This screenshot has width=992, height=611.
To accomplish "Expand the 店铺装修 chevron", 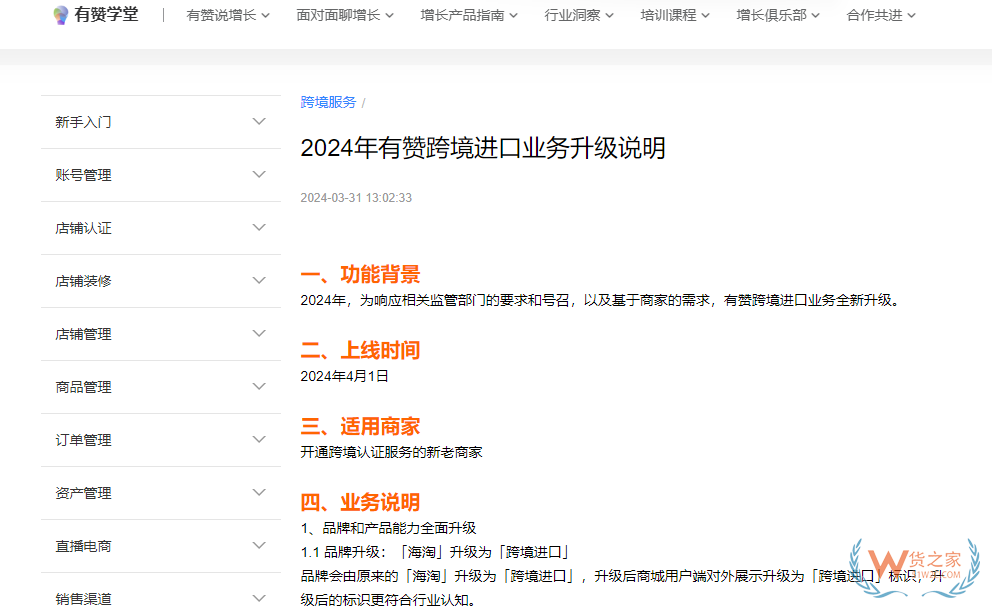I will 259,280.
